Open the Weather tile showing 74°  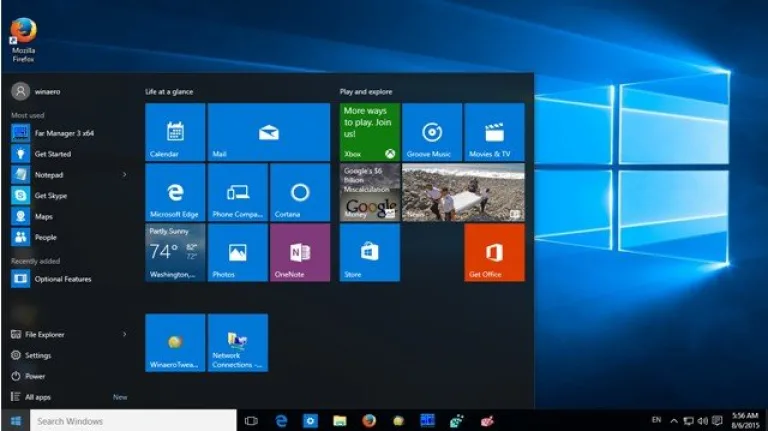[175, 252]
